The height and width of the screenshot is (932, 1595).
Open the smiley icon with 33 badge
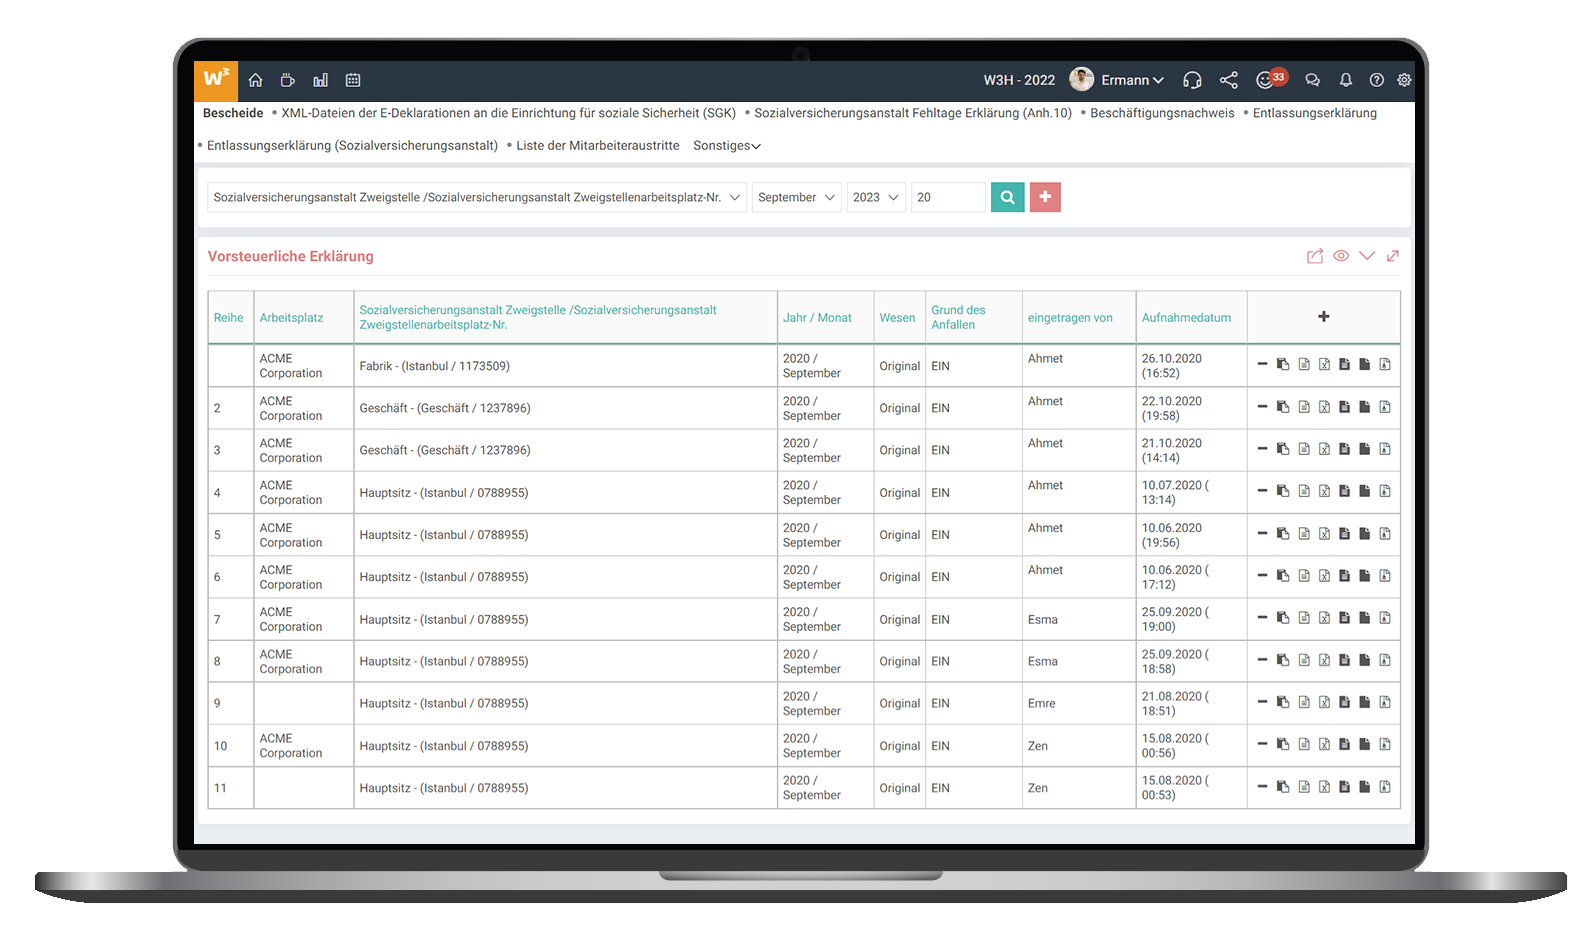[1270, 79]
